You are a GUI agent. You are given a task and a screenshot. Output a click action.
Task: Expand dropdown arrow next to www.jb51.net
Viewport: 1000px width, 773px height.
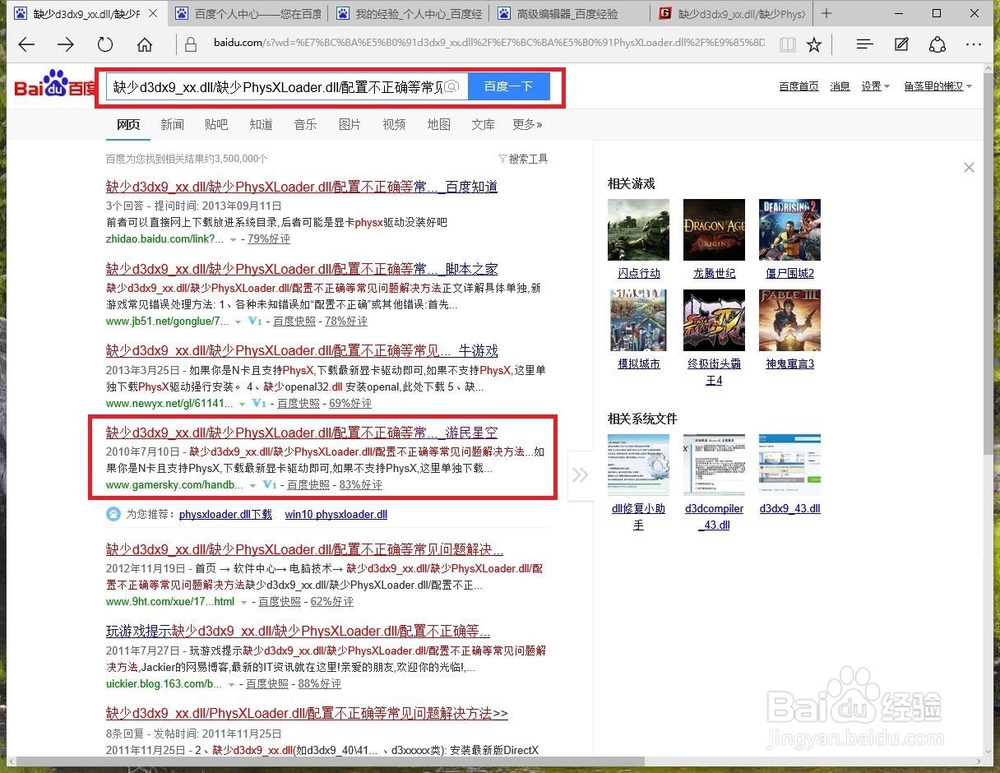(x=238, y=322)
